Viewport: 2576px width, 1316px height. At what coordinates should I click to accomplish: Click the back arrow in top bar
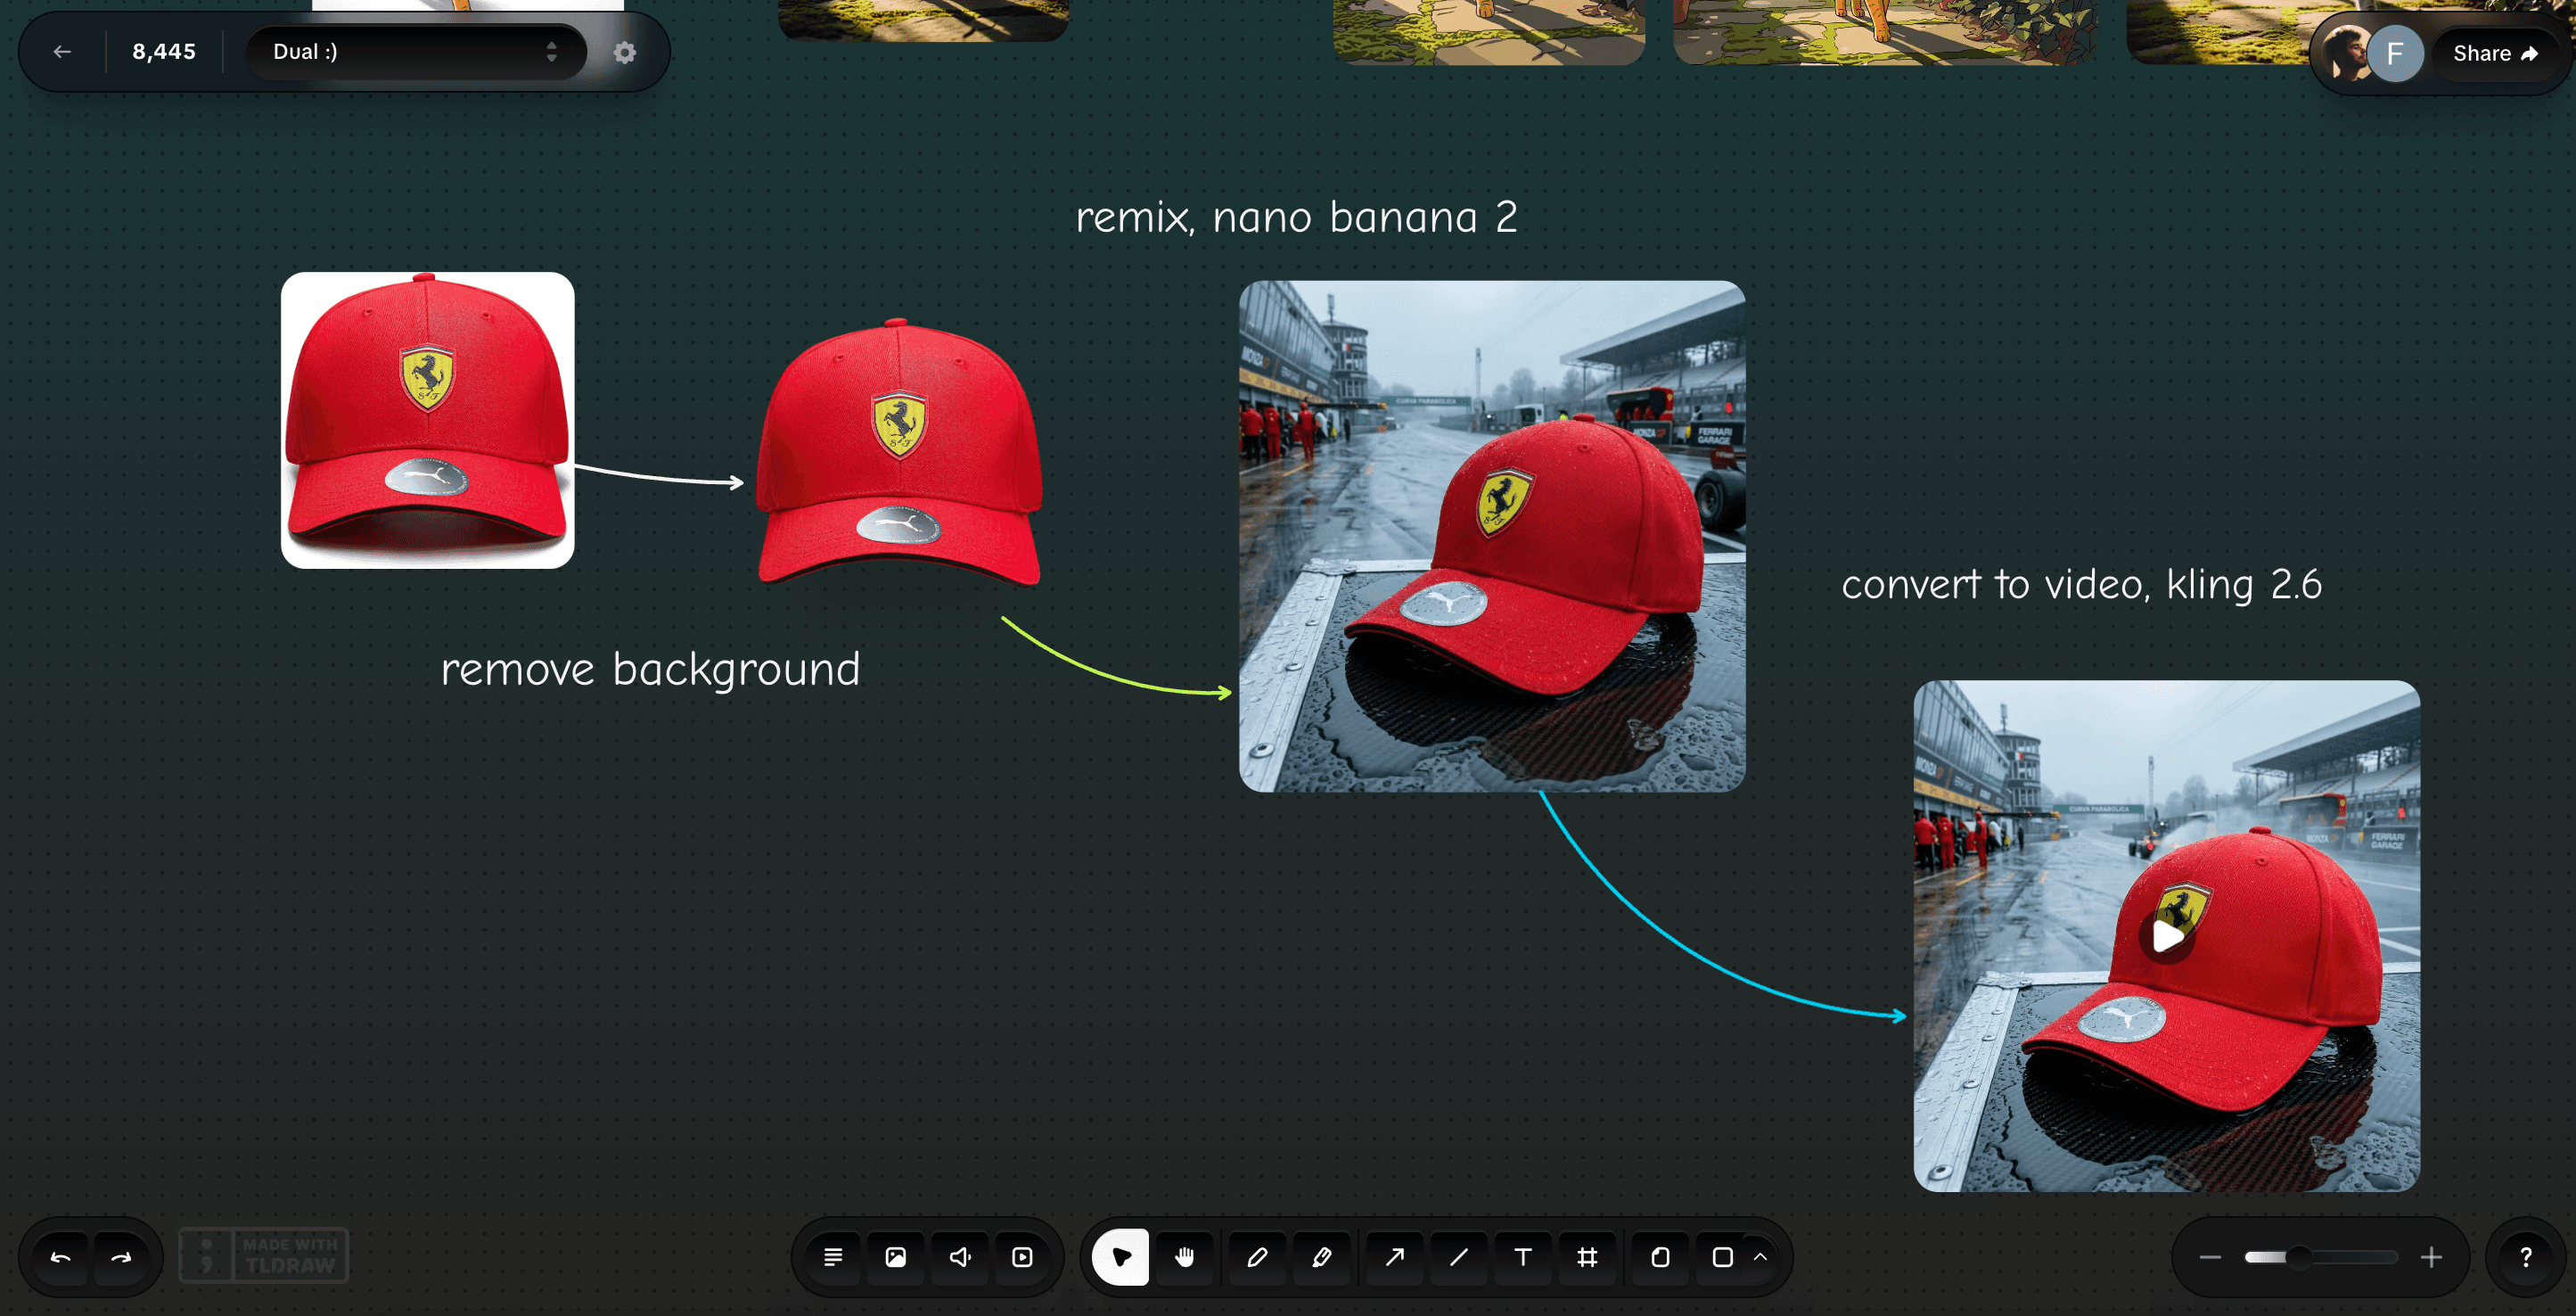coord(62,52)
